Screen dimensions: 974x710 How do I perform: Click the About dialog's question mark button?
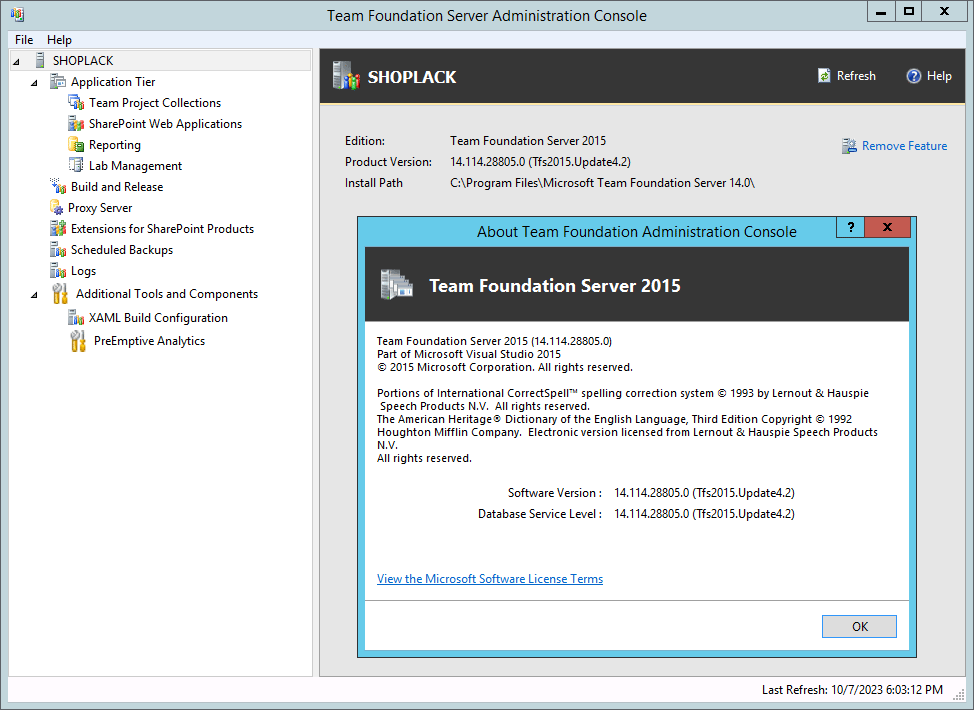tap(850, 227)
